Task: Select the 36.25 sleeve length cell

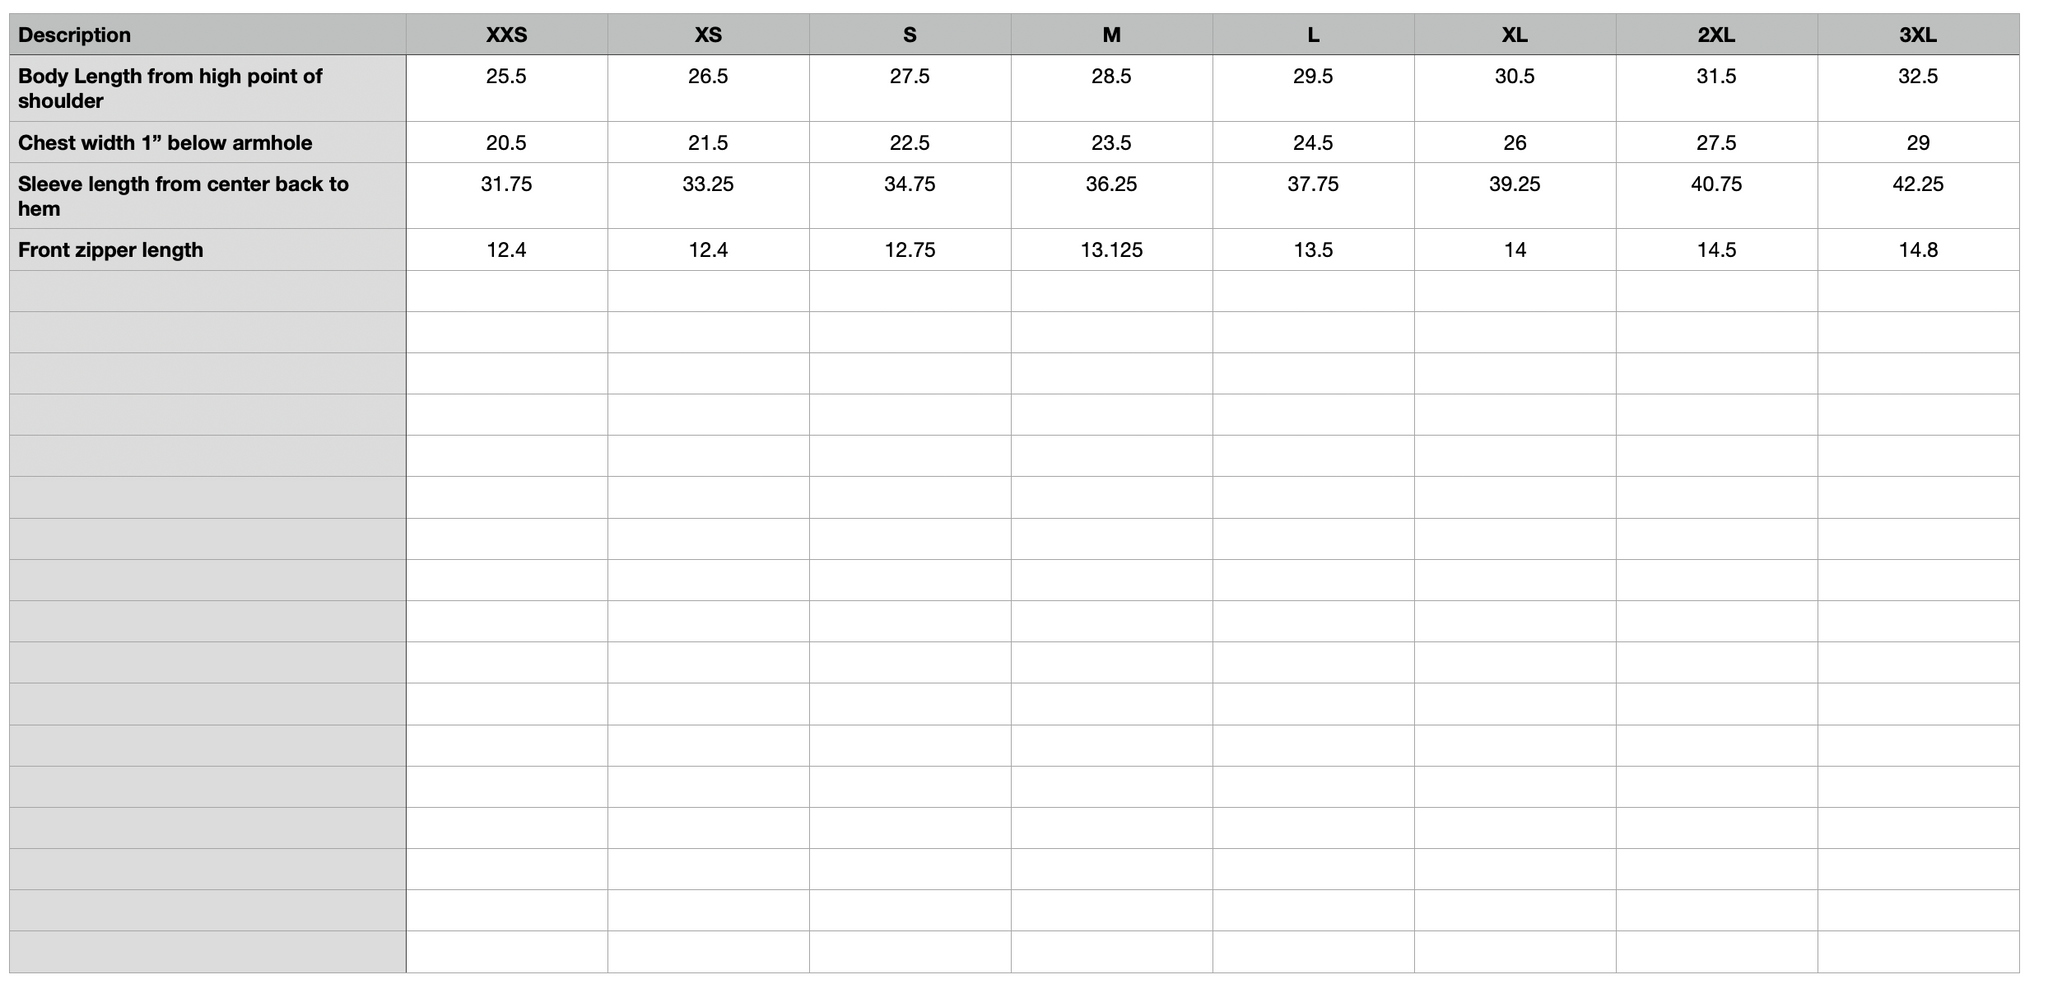Action: click(1111, 185)
